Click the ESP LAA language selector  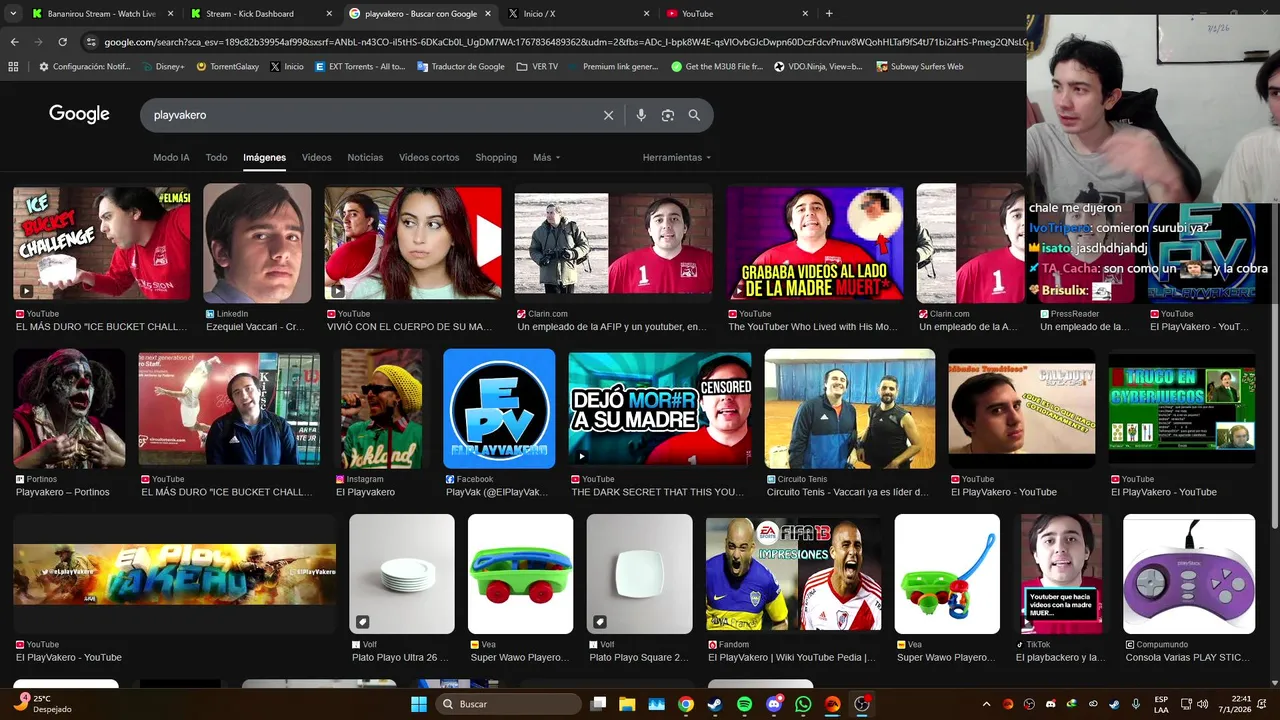[1161, 704]
